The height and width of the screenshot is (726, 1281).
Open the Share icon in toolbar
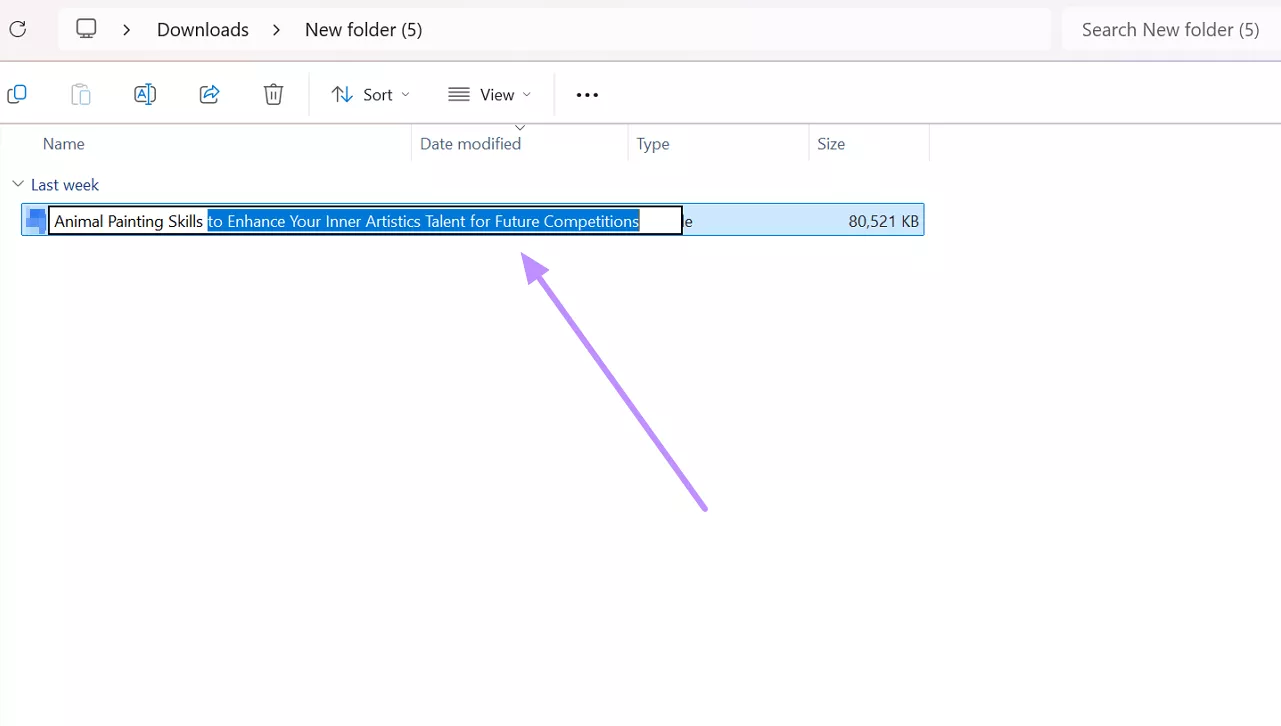209,94
